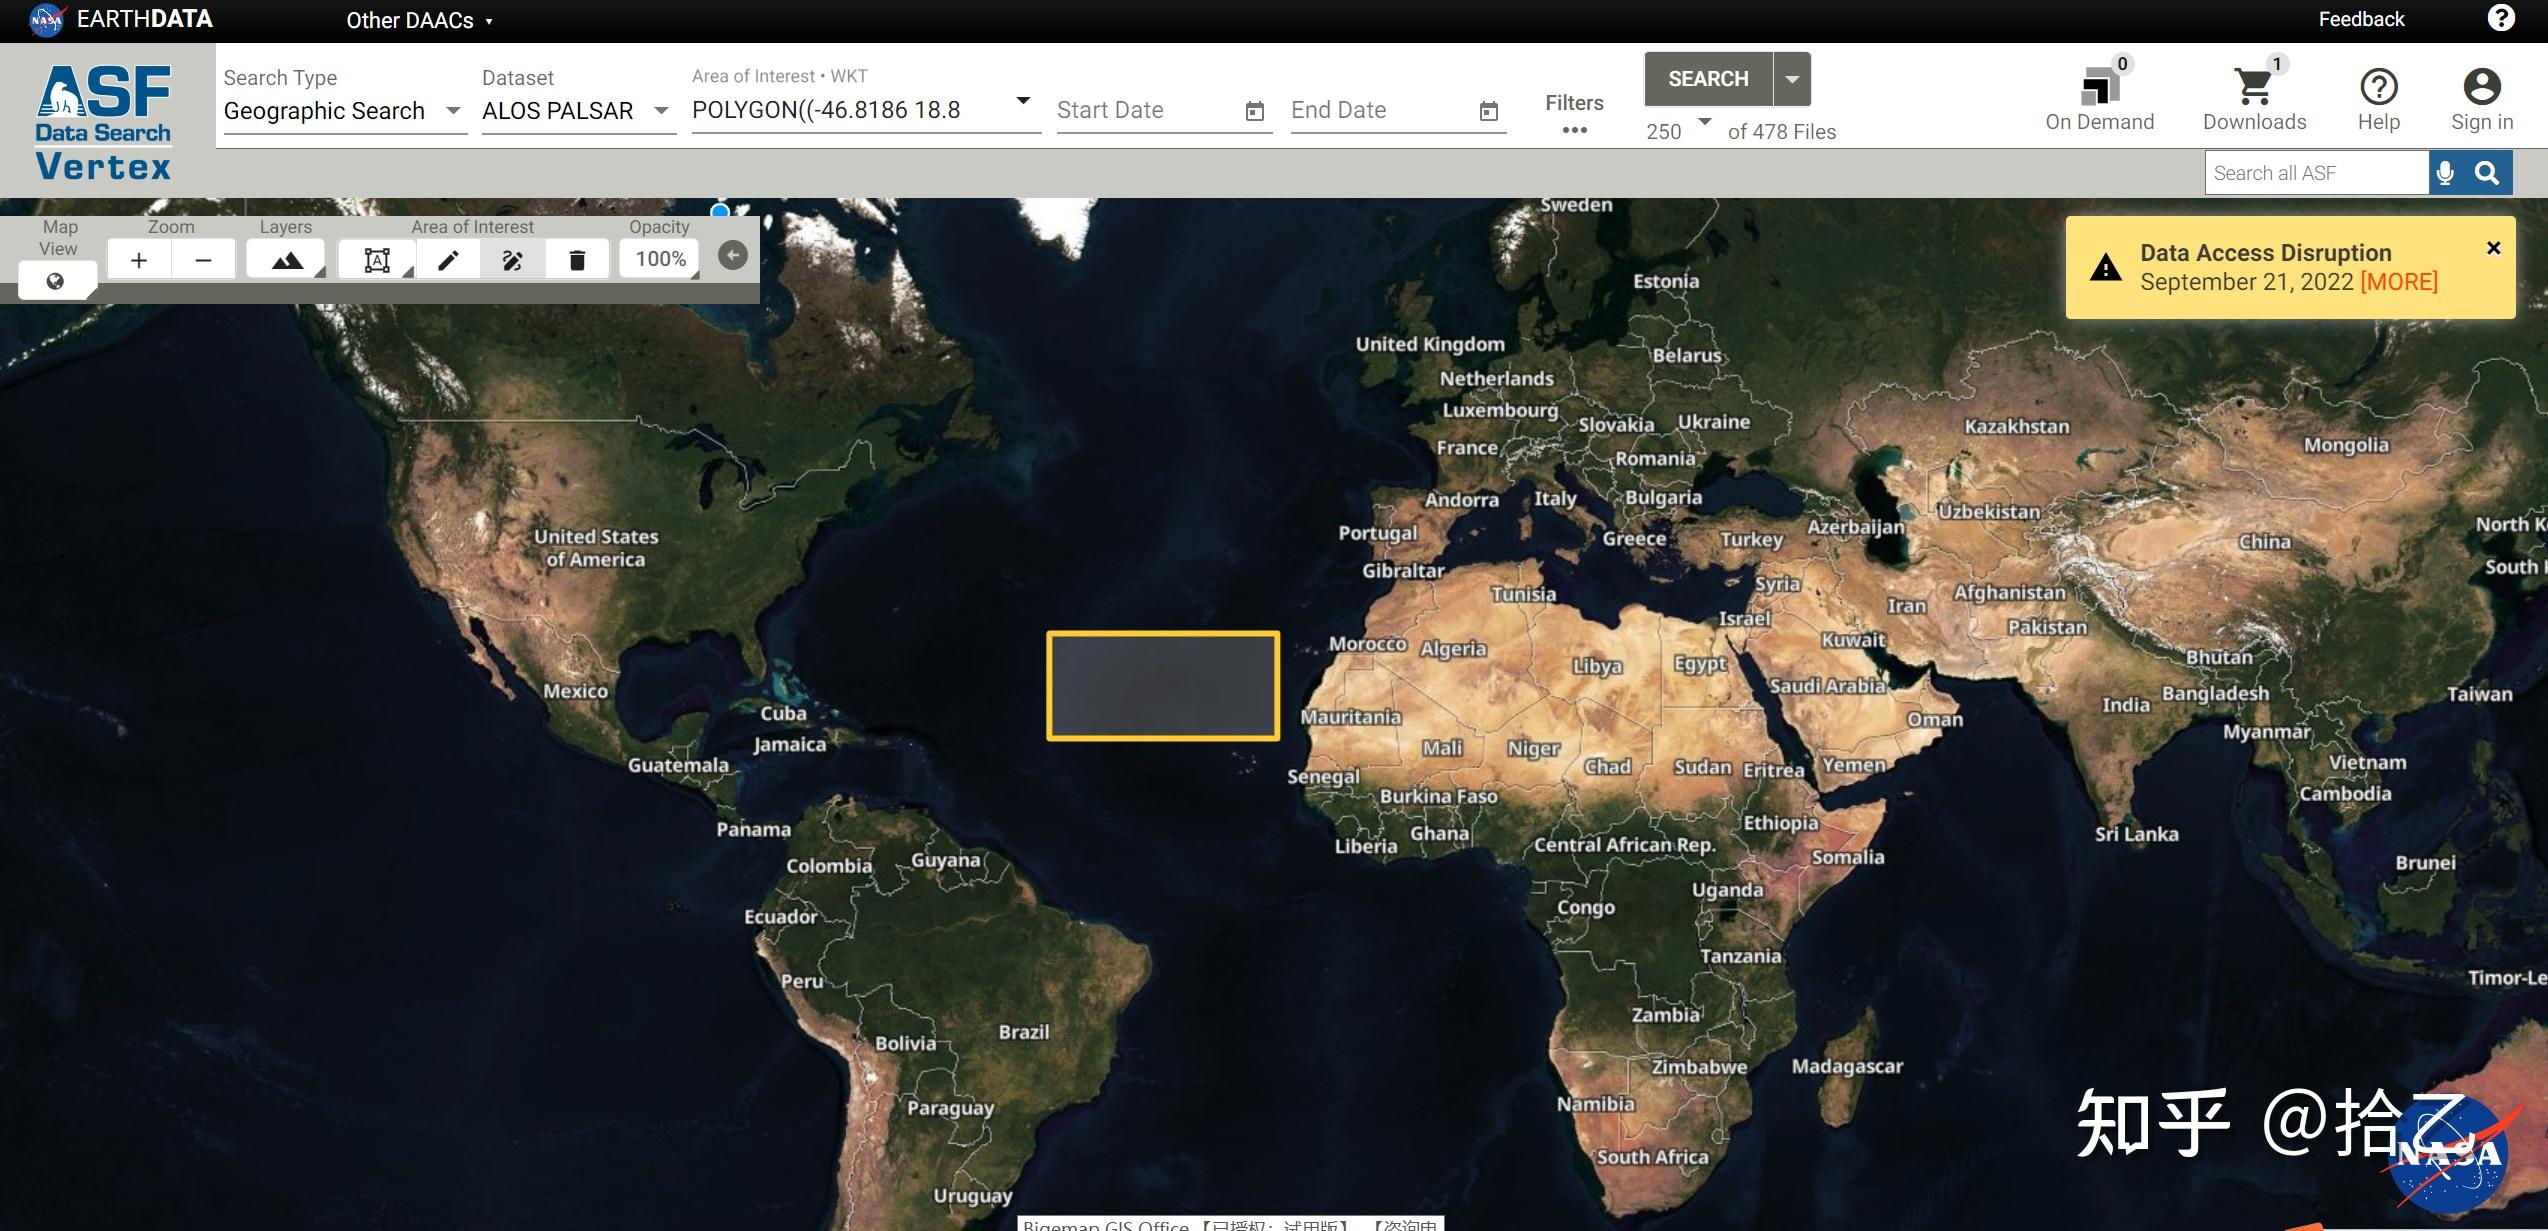Switch map view with the globe icon

(x=56, y=281)
